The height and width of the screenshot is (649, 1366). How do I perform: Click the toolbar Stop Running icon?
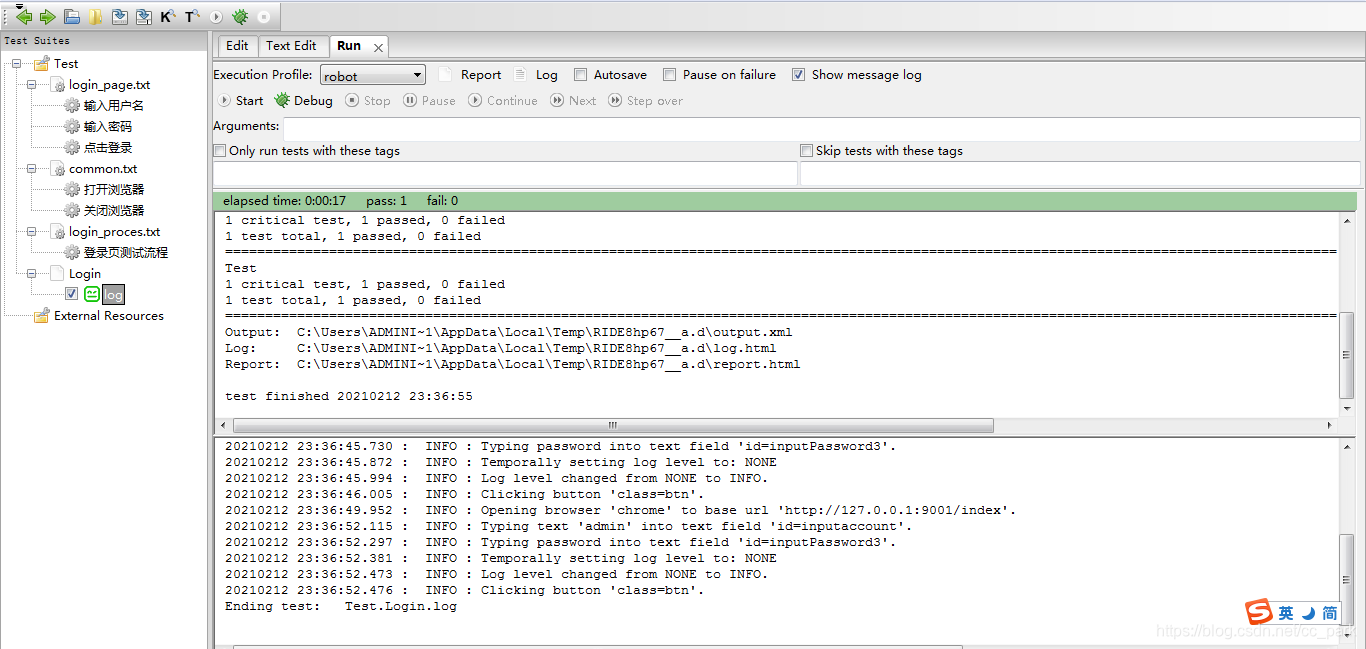tap(264, 17)
